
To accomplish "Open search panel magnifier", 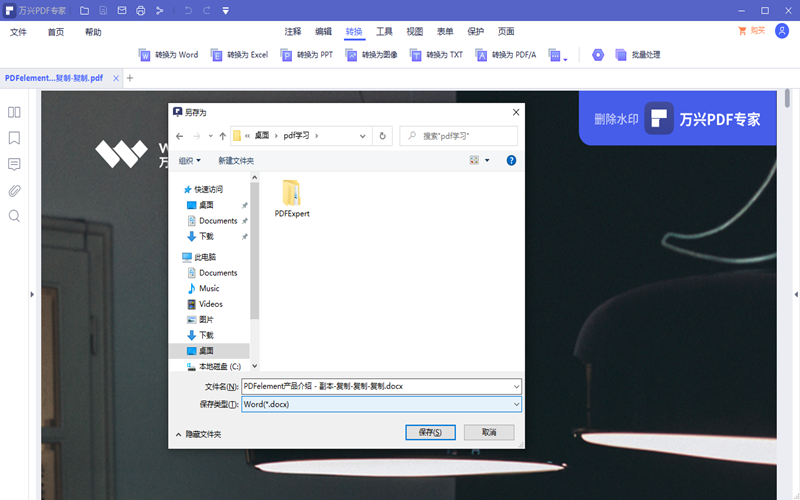I will 14,216.
